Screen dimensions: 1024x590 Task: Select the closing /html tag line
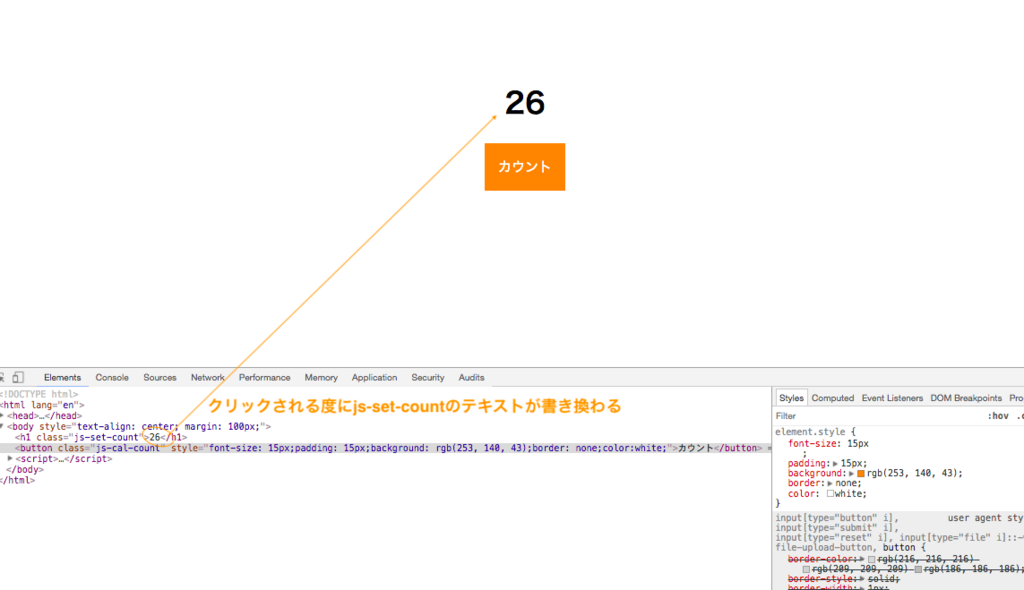pyautogui.click(x=18, y=480)
